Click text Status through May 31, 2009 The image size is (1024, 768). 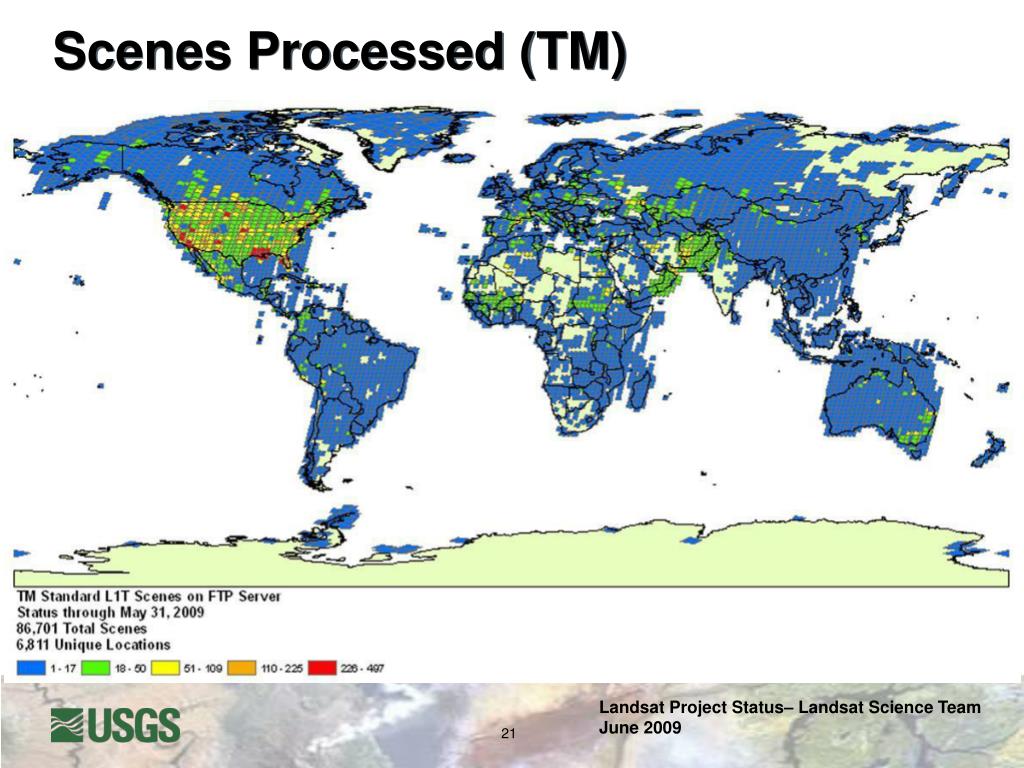coord(110,613)
